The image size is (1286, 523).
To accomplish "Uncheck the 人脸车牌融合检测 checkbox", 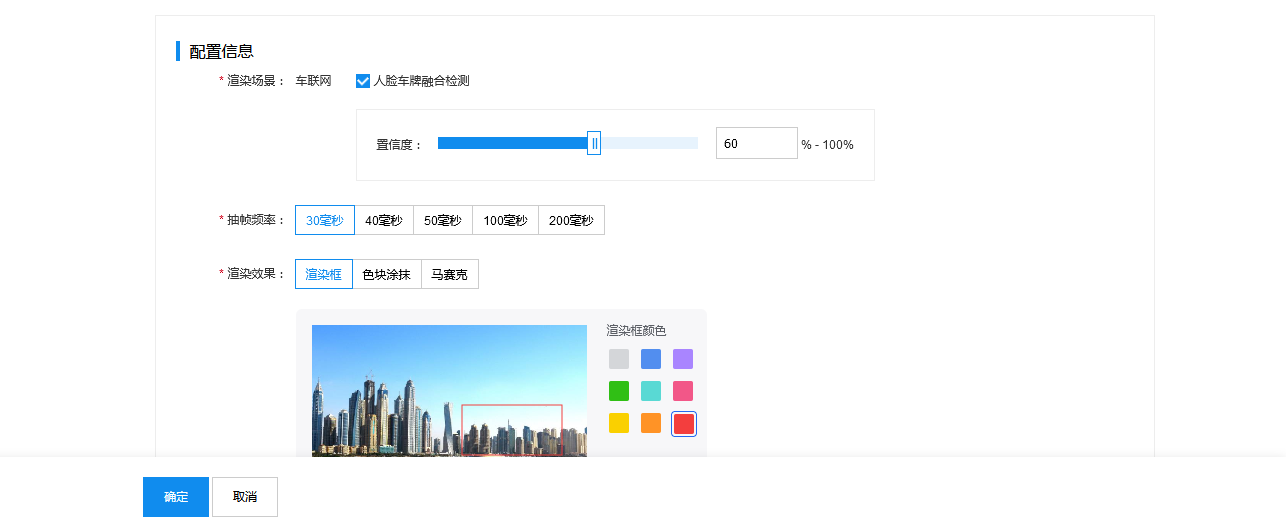I will [363, 81].
